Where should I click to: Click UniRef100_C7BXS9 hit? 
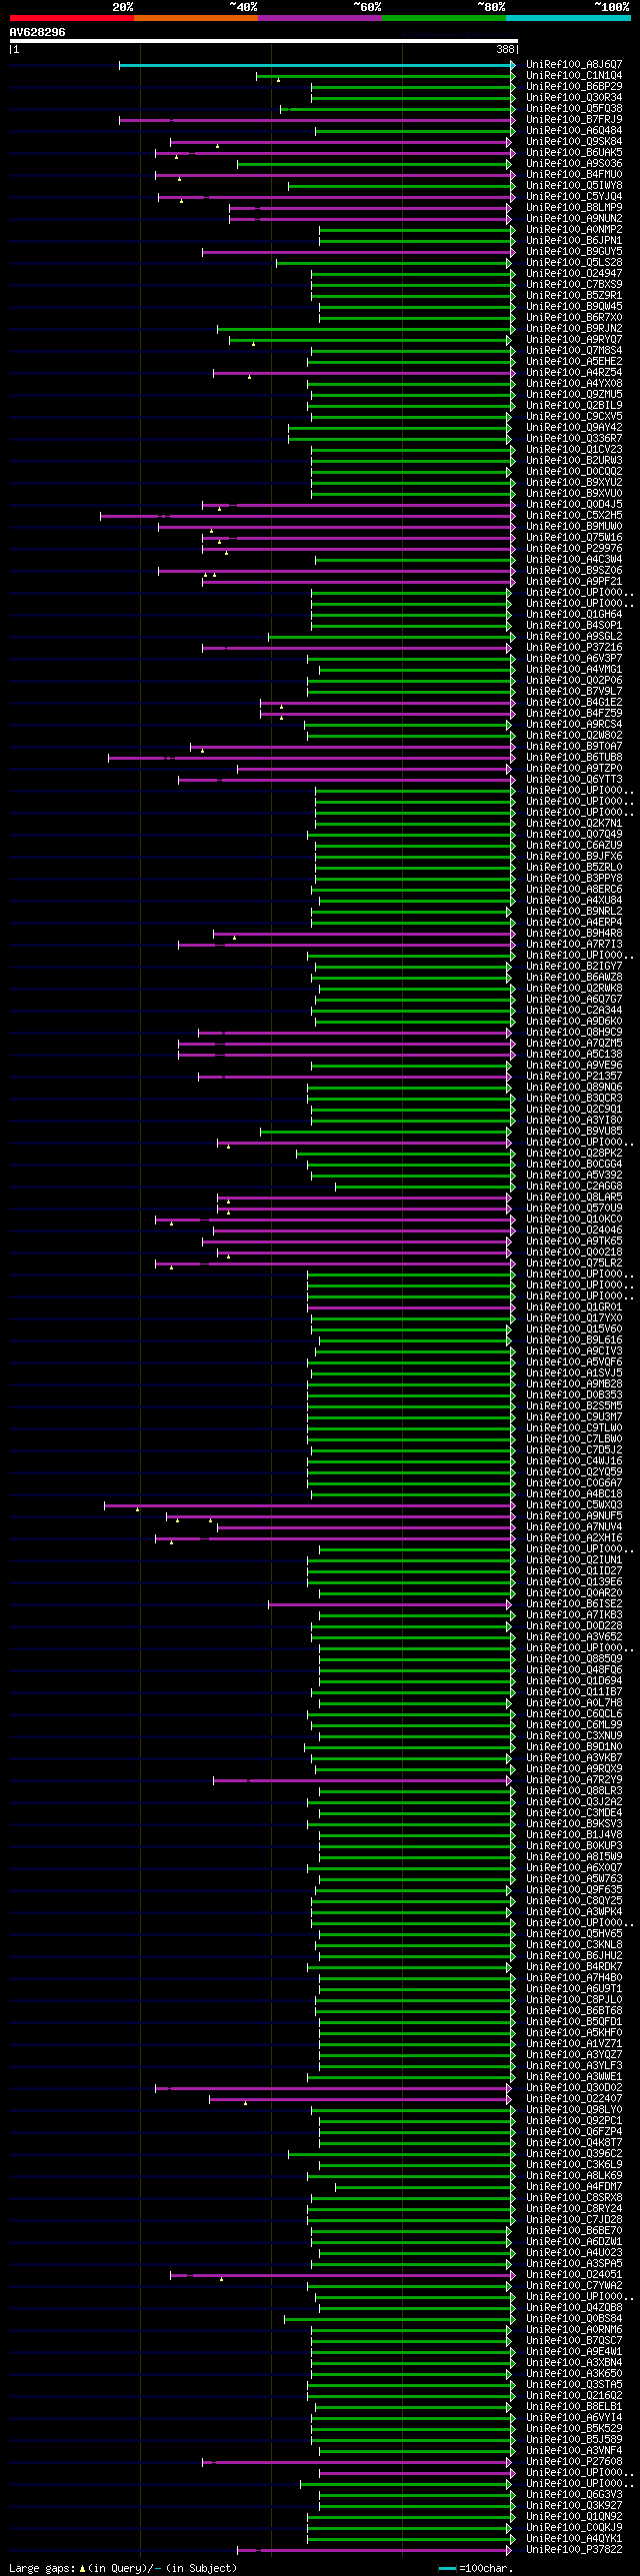click(574, 284)
